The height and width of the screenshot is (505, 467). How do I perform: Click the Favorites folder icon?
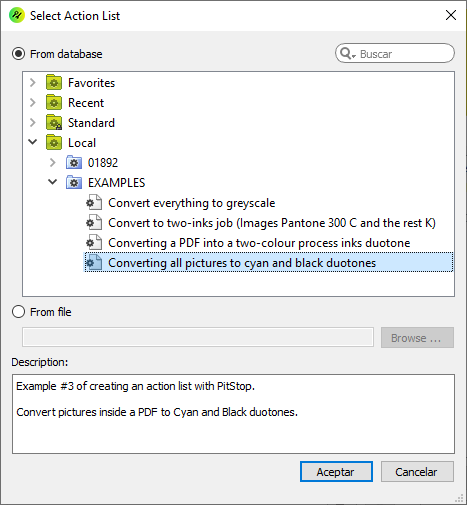(x=54, y=83)
